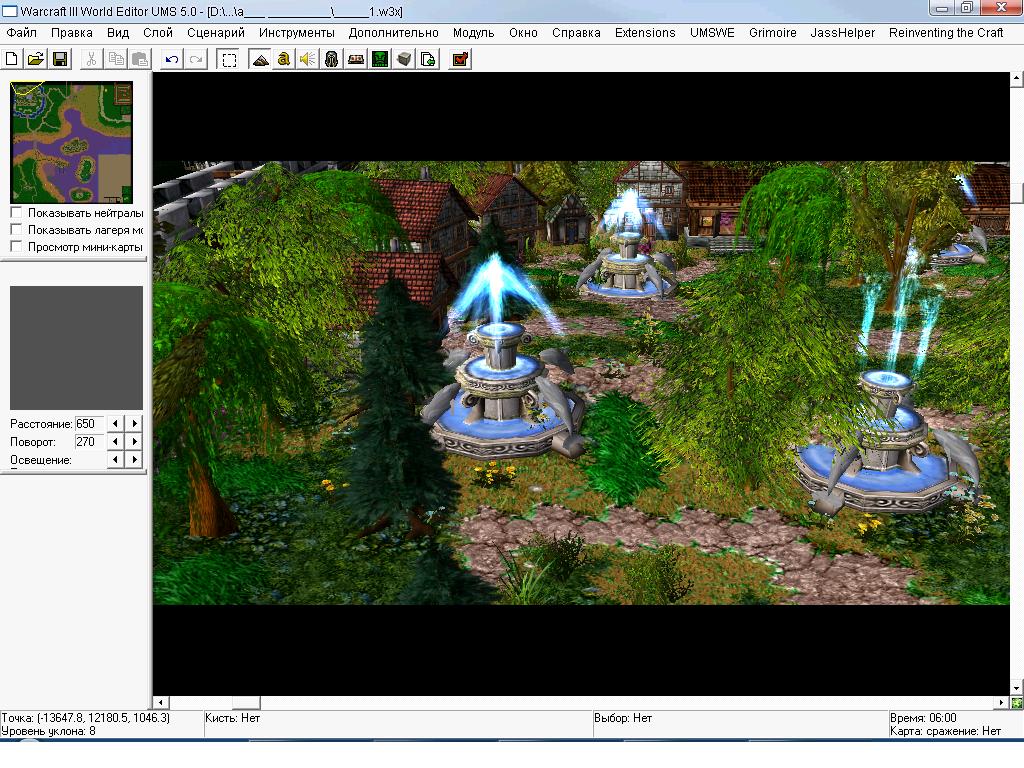
Task: Open the Extensions menu
Action: pyautogui.click(x=645, y=33)
